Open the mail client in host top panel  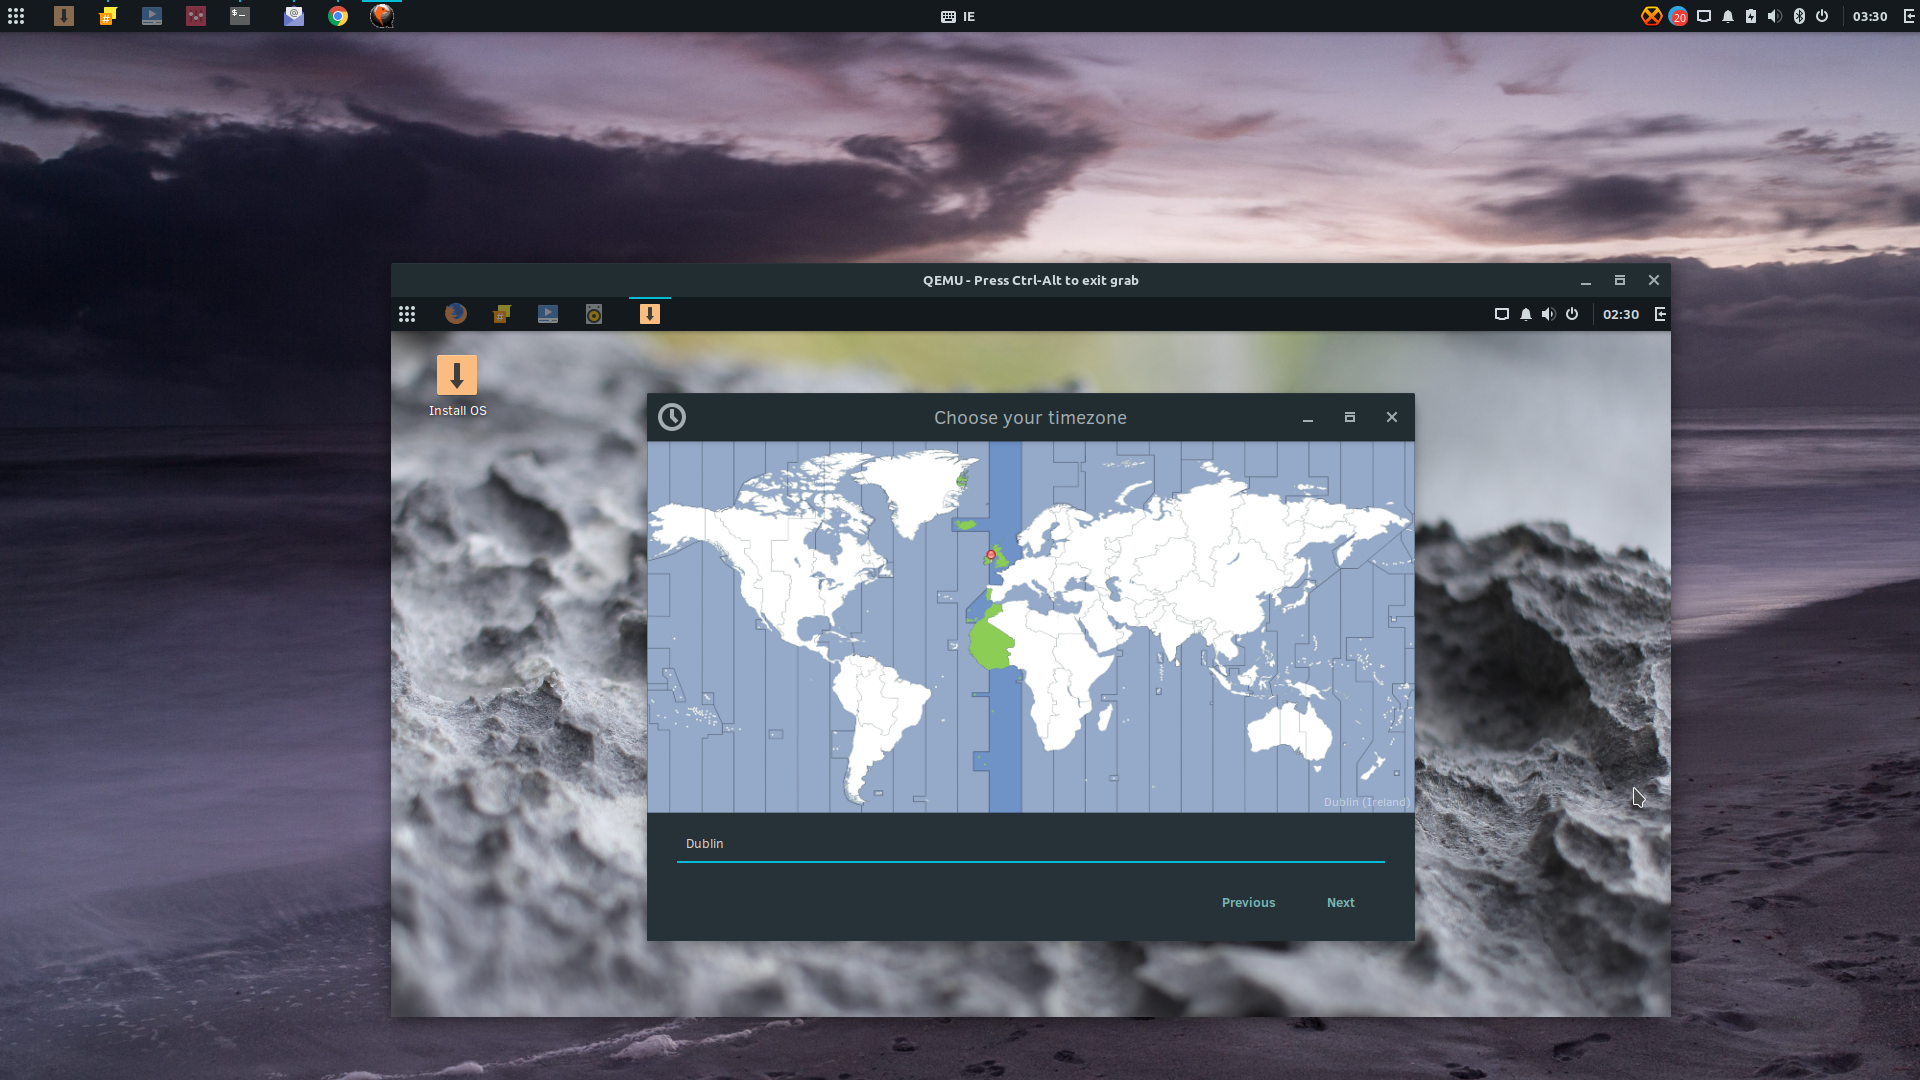[x=294, y=16]
